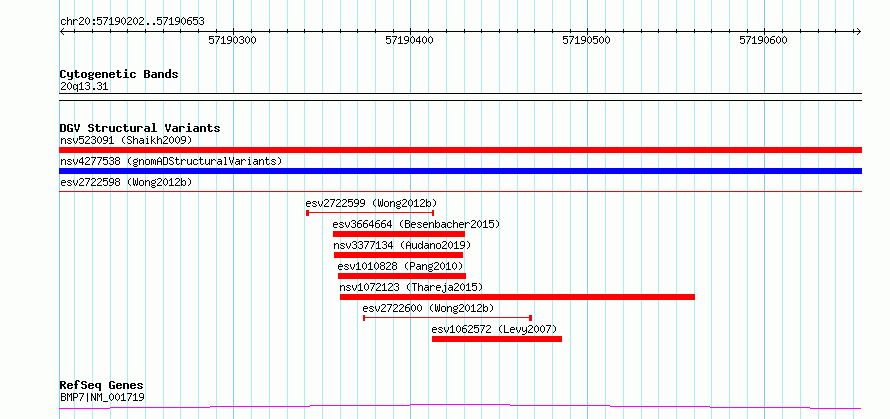Open variant label esv1010828 (Pang2010)
The image size is (890, 419).
400,266
